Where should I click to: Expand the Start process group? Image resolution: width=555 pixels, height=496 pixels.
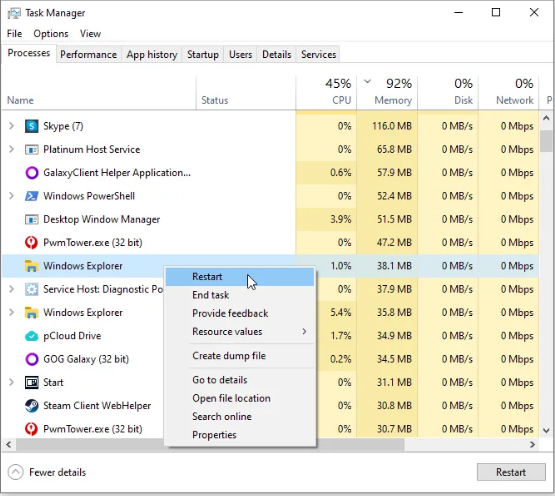click(x=11, y=382)
